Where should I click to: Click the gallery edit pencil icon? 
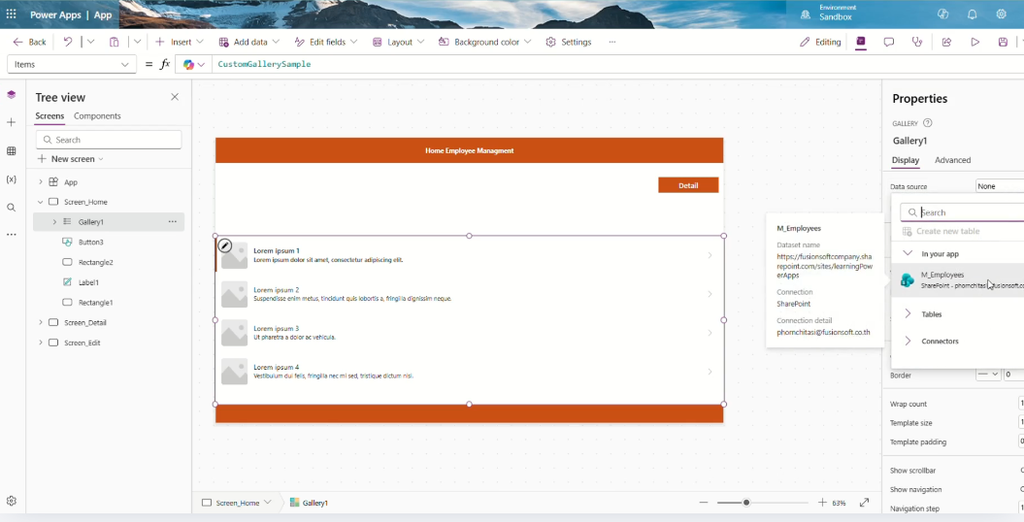click(x=225, y=246)
